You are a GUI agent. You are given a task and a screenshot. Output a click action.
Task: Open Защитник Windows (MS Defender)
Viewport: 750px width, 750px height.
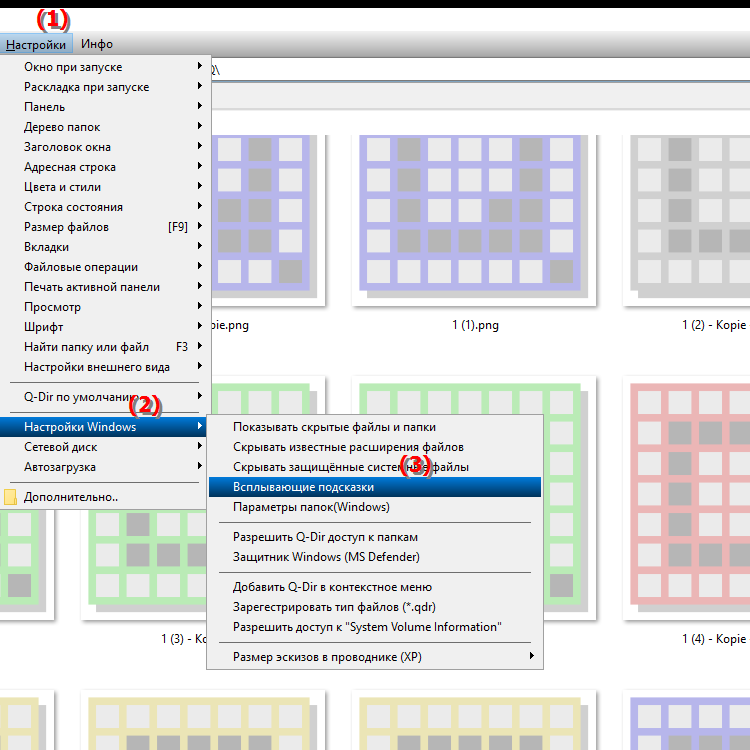(x=375, y=557)
